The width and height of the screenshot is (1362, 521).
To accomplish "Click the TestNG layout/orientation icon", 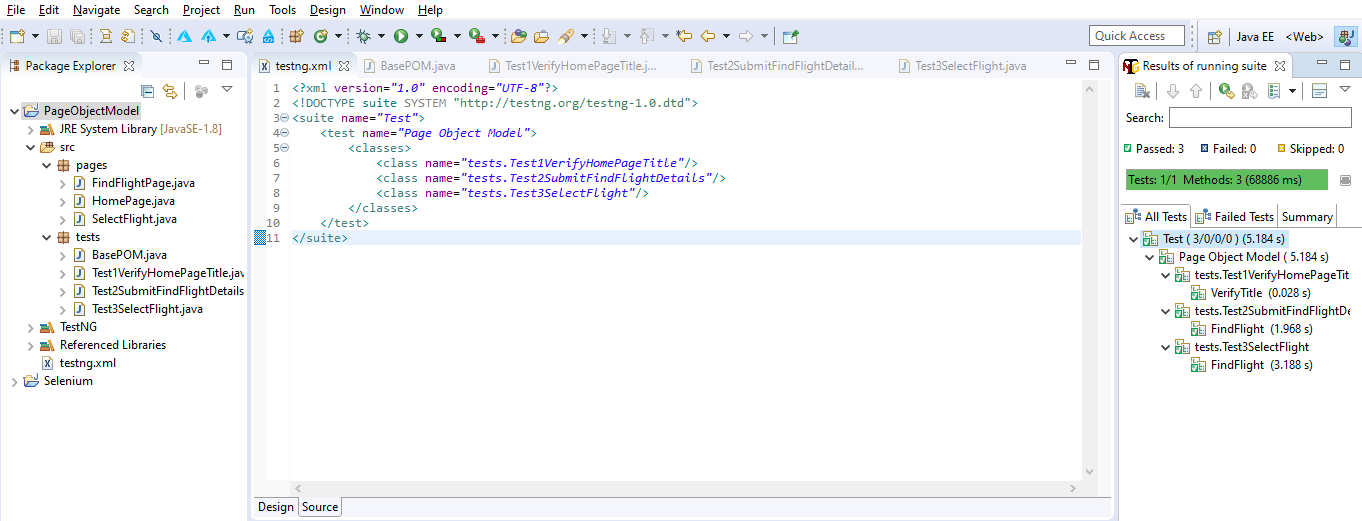I will click(x=1318, y=91).
